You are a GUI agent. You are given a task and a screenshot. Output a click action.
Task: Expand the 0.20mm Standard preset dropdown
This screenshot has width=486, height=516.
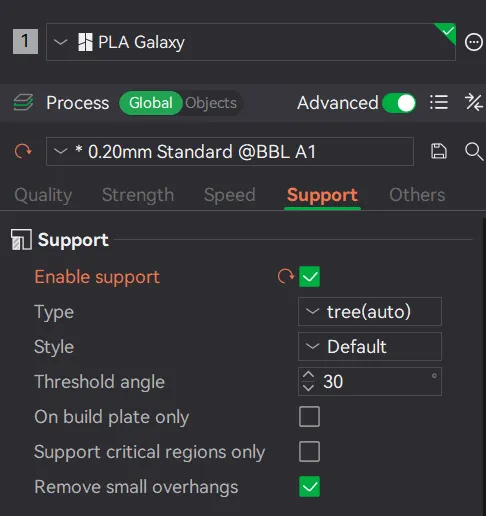click(x=230, y=151)
